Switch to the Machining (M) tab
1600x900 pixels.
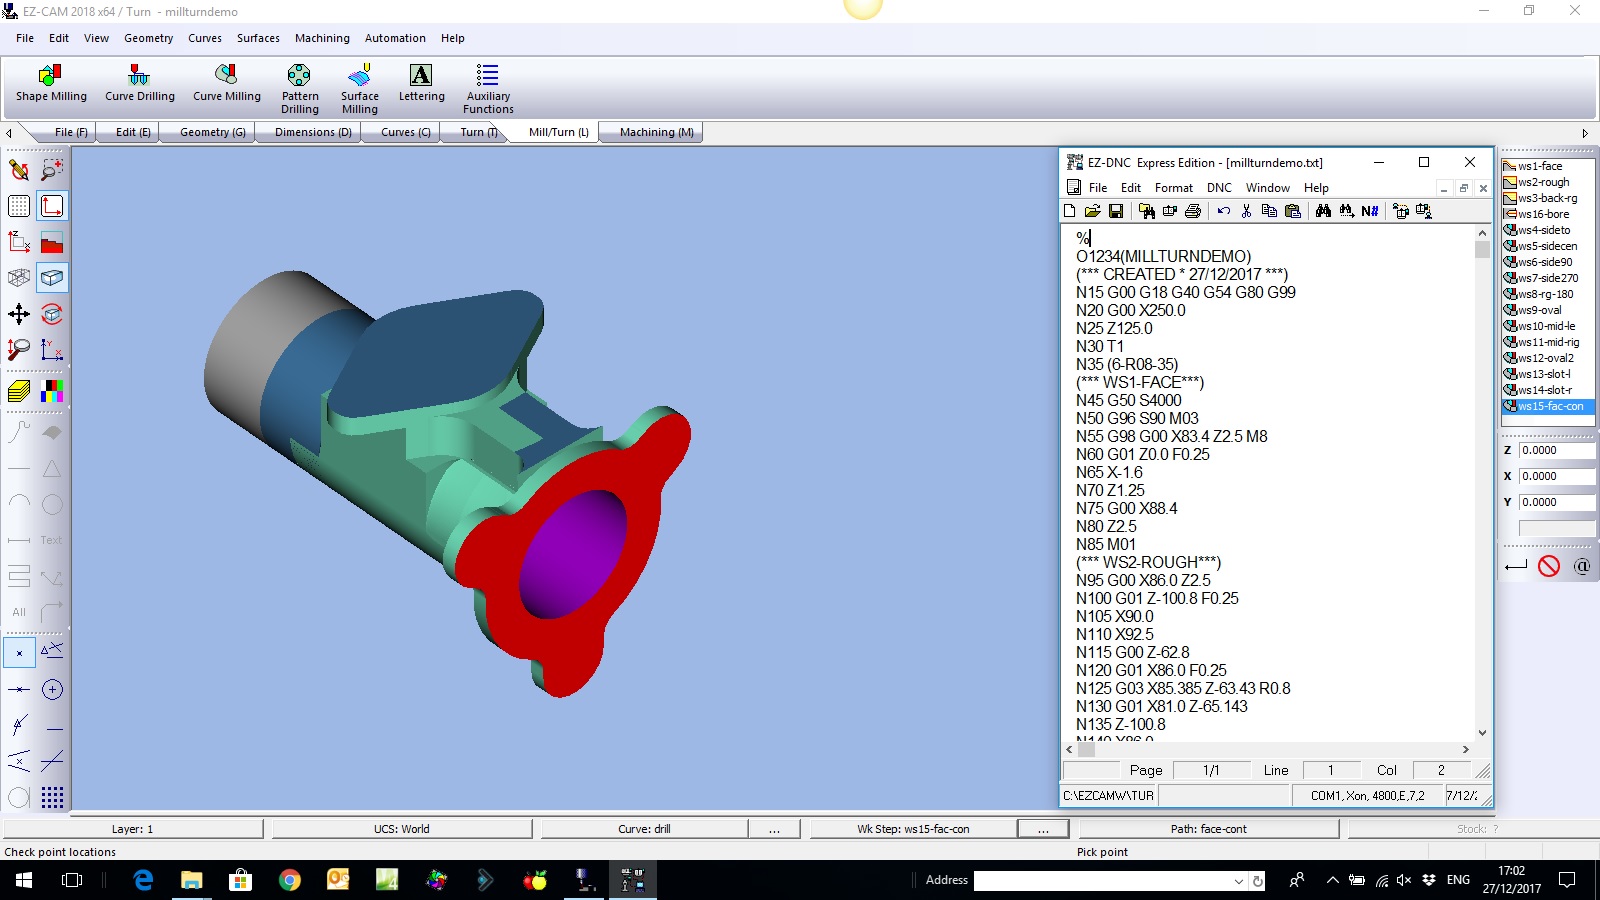656,132
